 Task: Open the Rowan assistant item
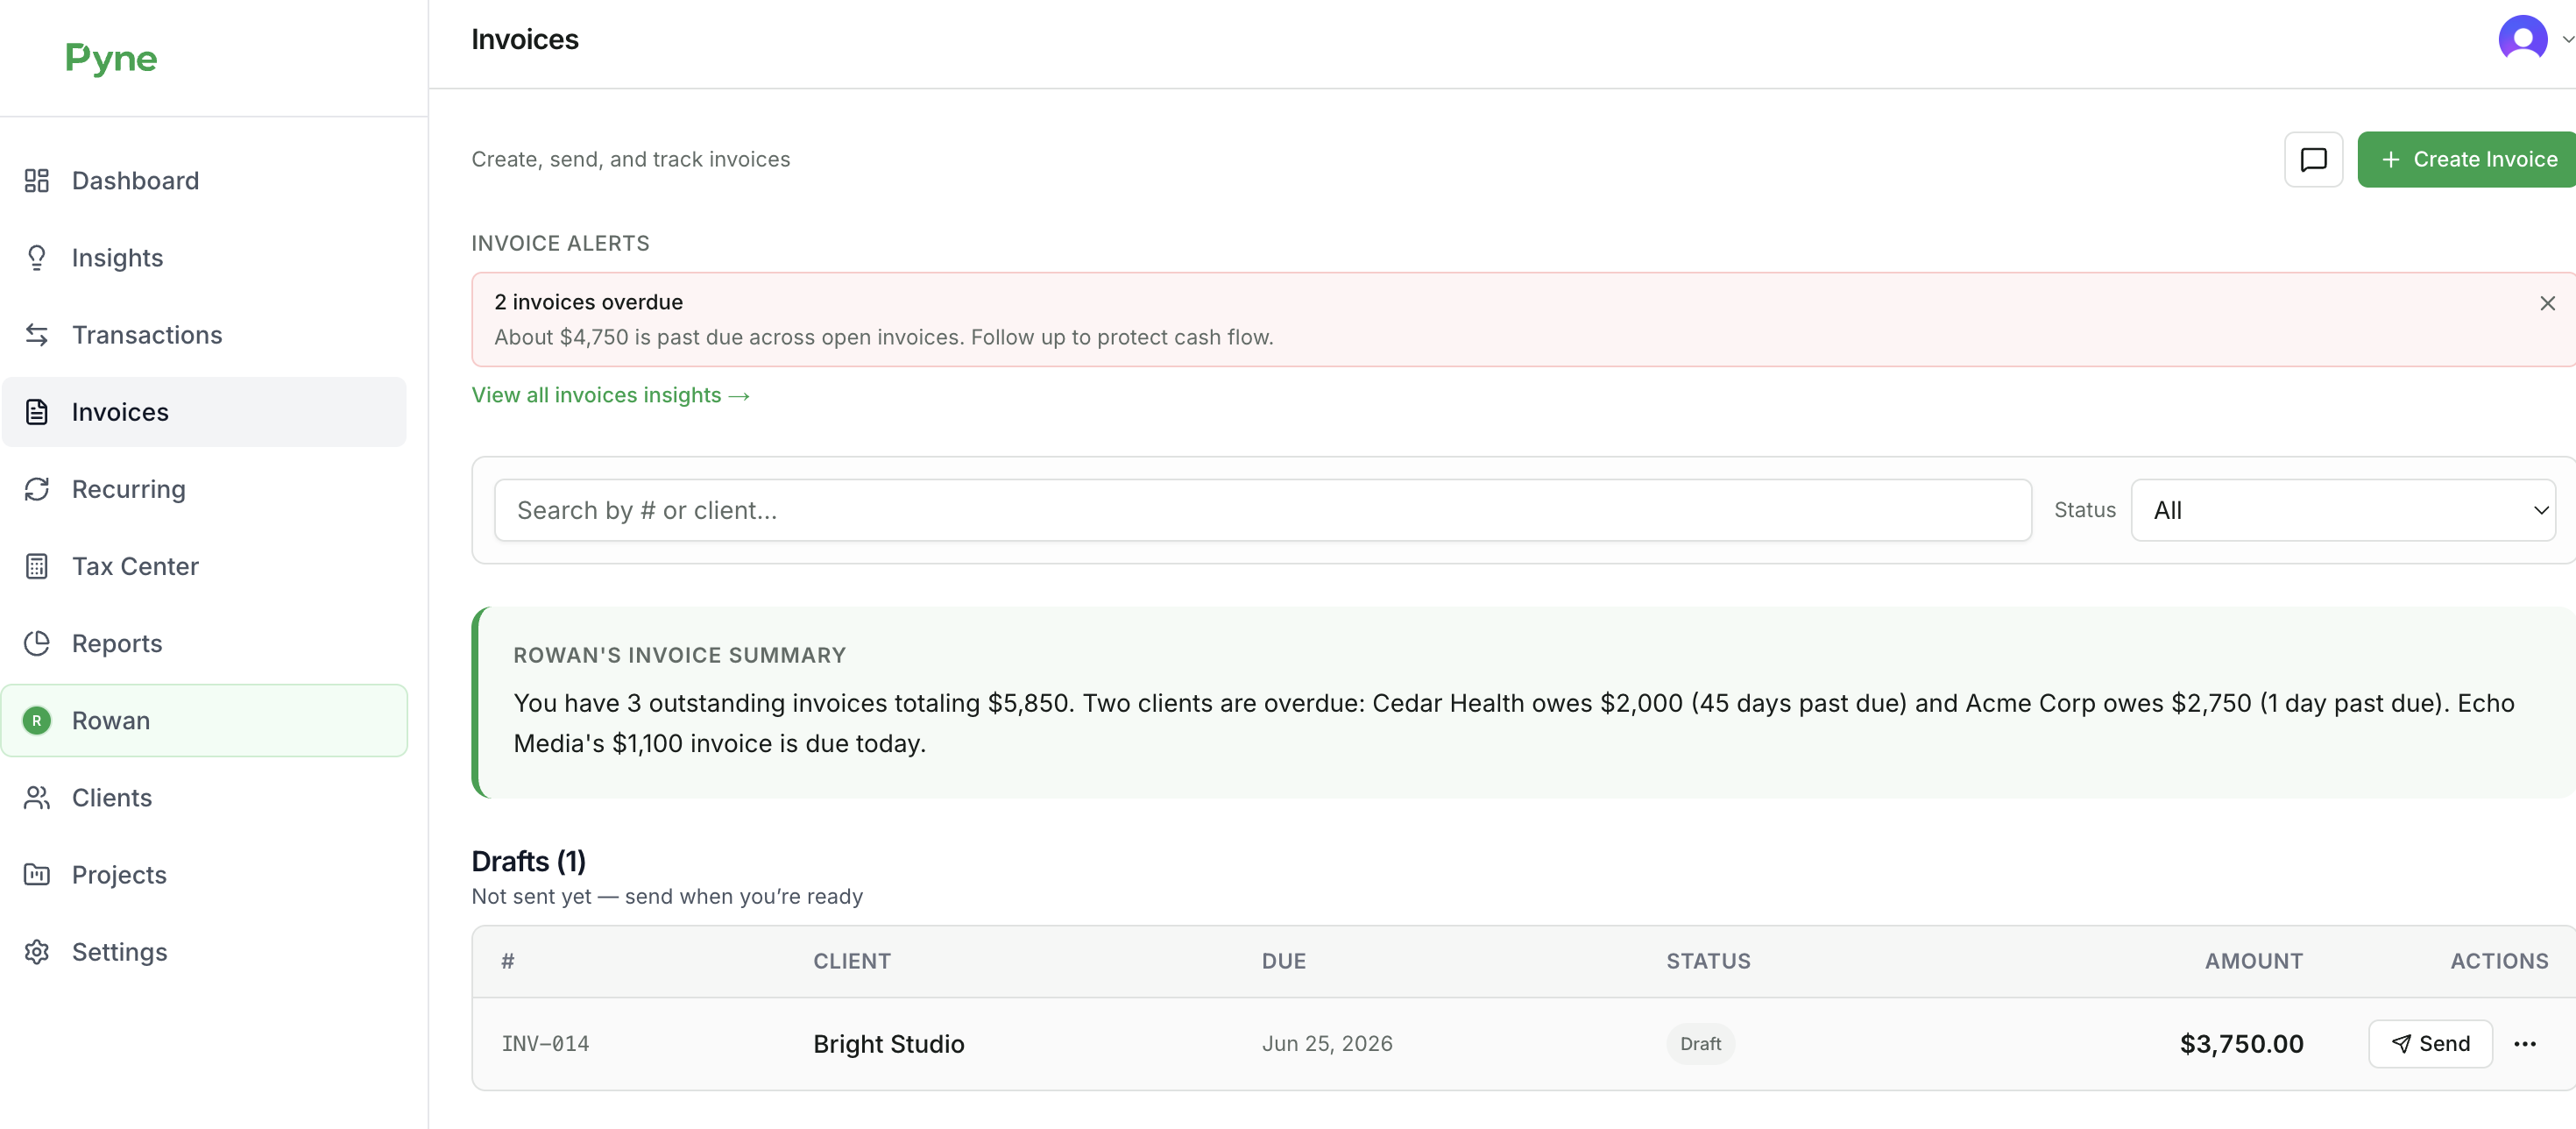click(x=204, y=720)
